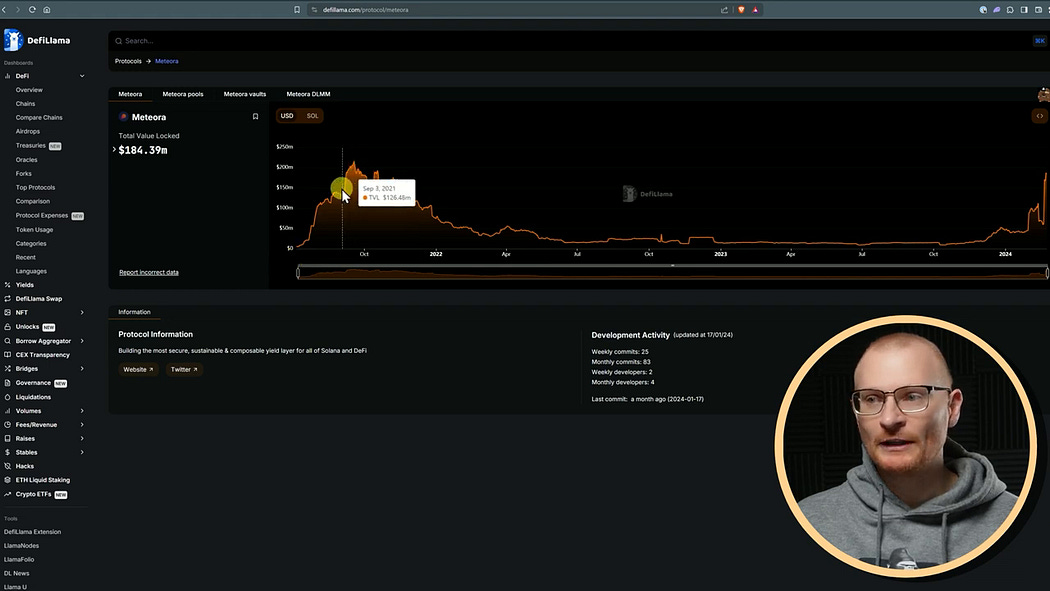Click the left handle of chart range slider
Viewport: 1050px width, 591px height.
pyautogui.click(x=298, y=272)
